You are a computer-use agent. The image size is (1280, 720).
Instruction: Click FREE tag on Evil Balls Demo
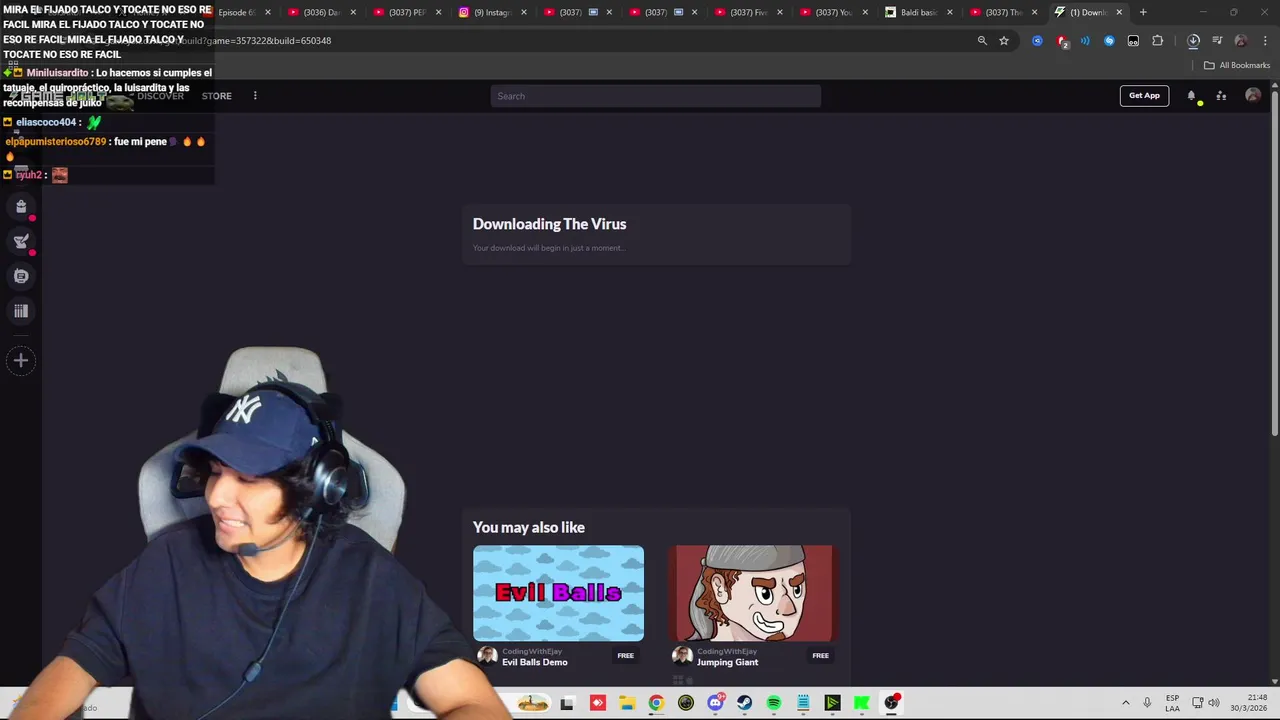625,656
